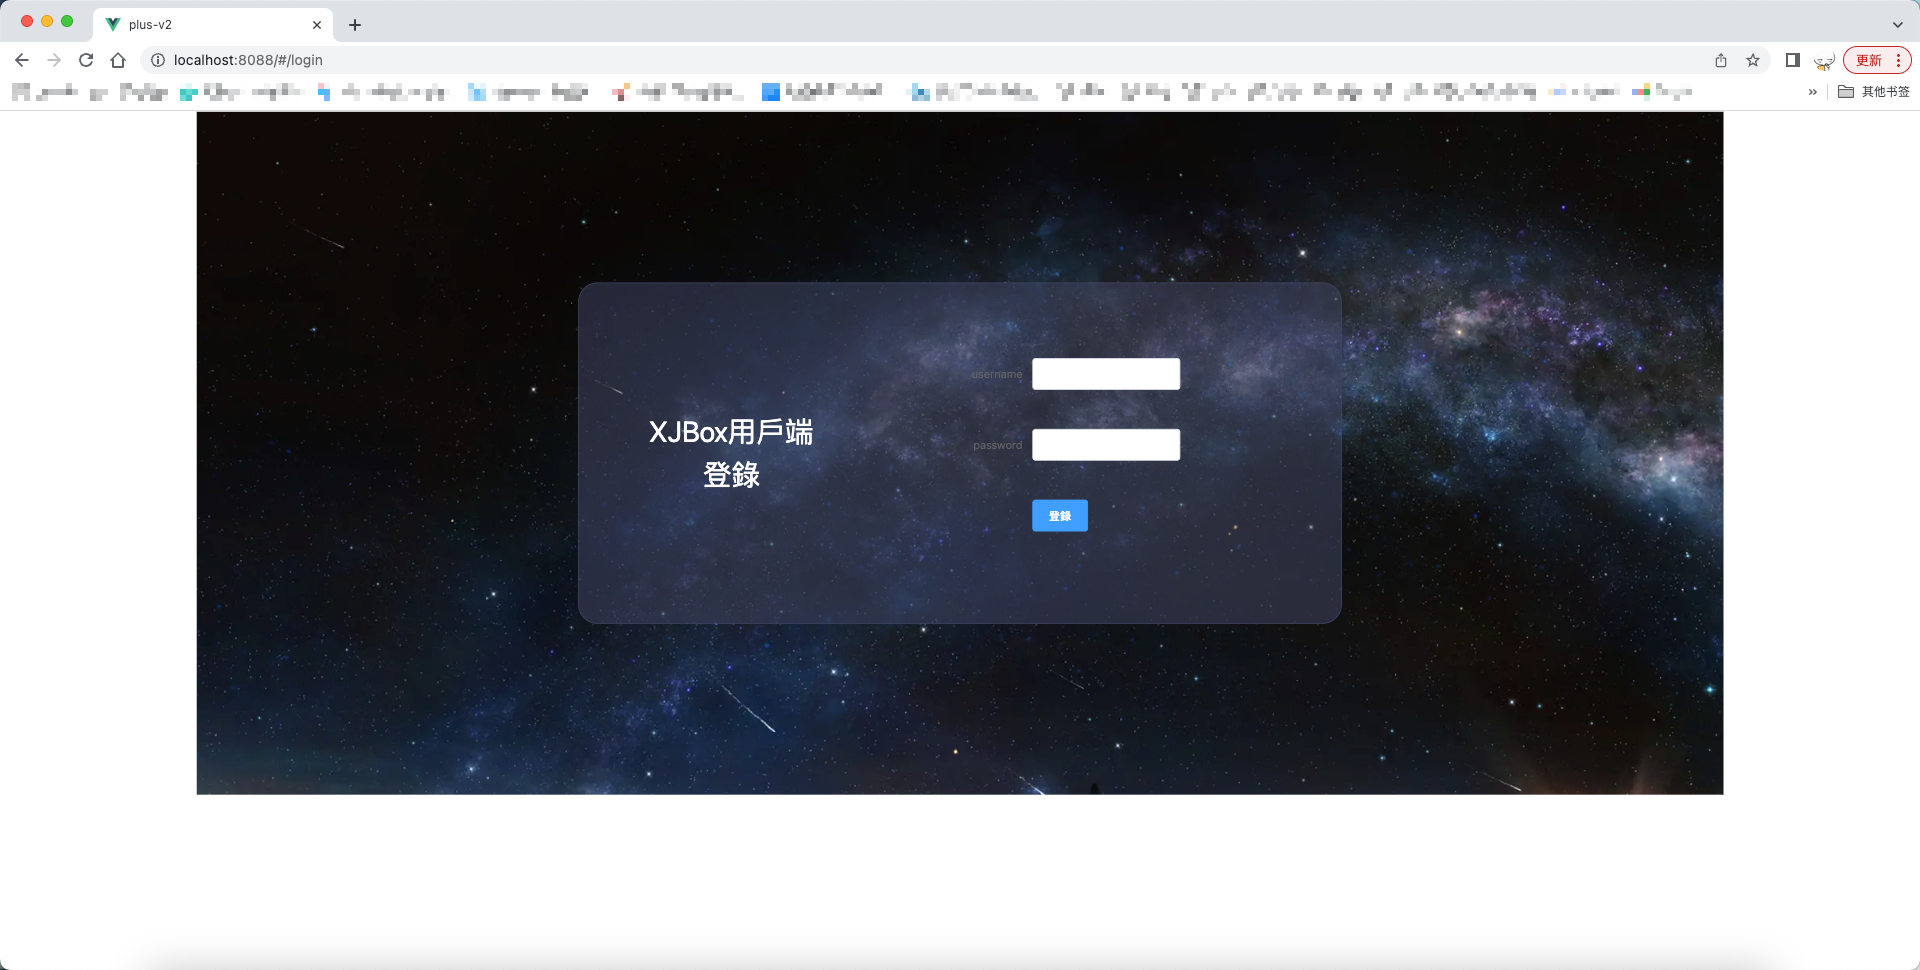1920x970 pixels.
Task: Click the XJBox用戶端登錄 title text
Action: tap(733, 452)
